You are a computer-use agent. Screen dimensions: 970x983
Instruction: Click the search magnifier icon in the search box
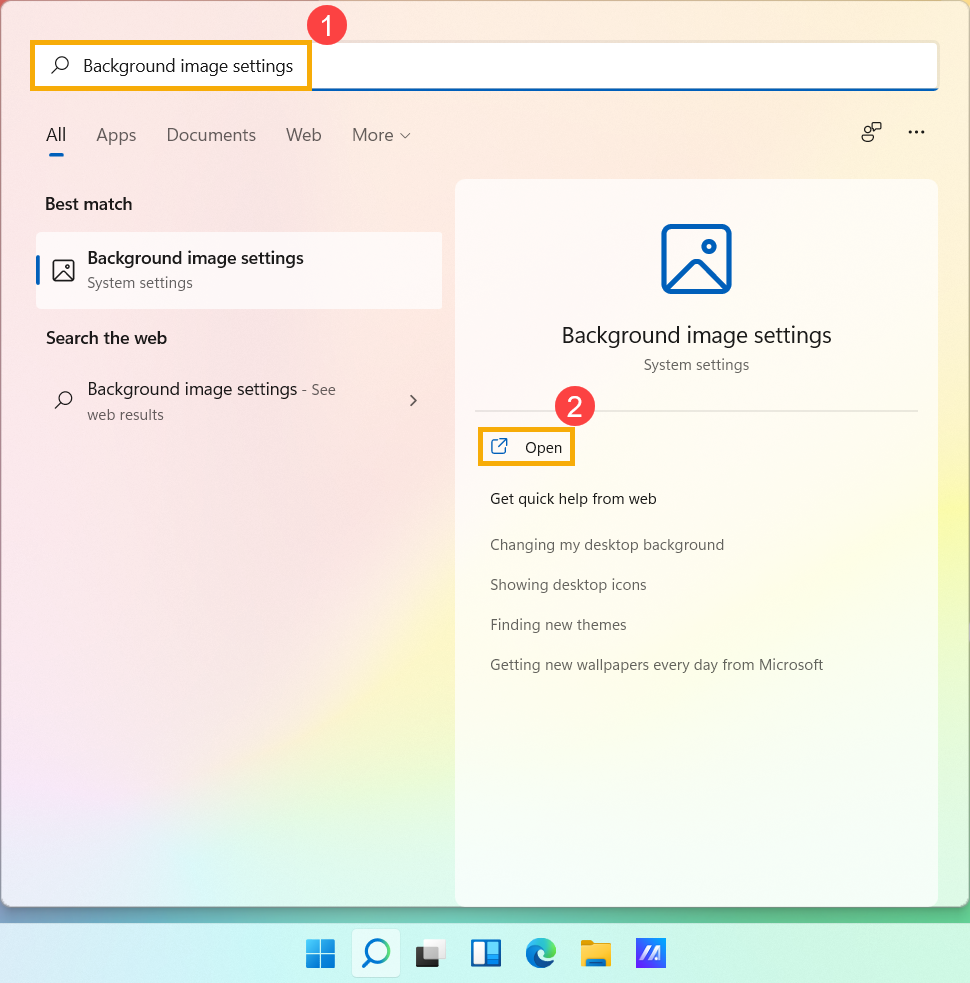tap(60, 65)
